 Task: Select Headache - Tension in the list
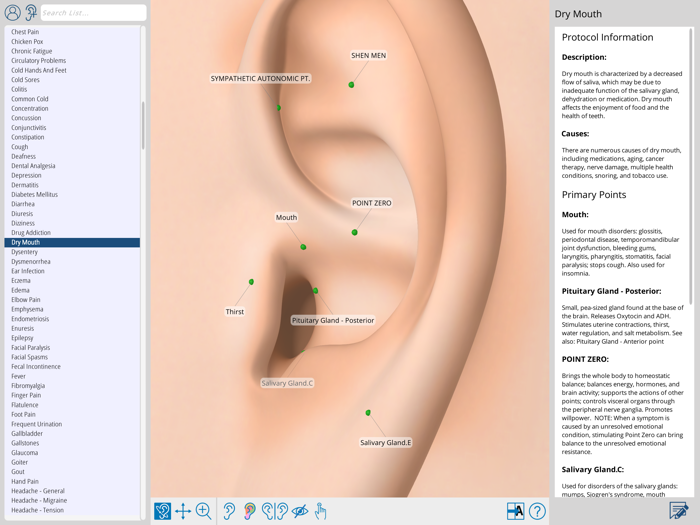coord(72,510)
